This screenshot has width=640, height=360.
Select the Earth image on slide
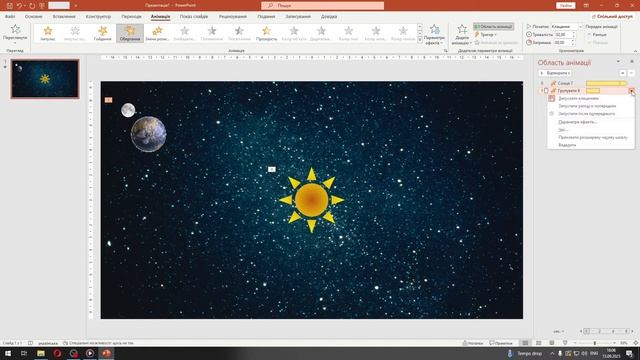(149, 134)
